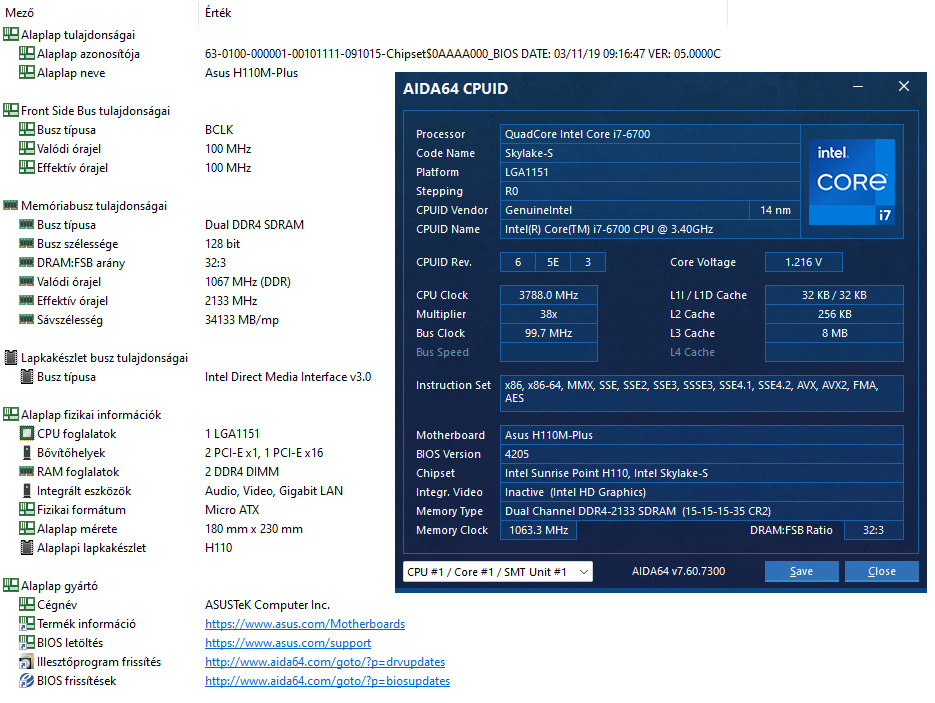Select the Alaplap azonosítója value string
This screenshot has height=703, width=935.
pos(463,54)
